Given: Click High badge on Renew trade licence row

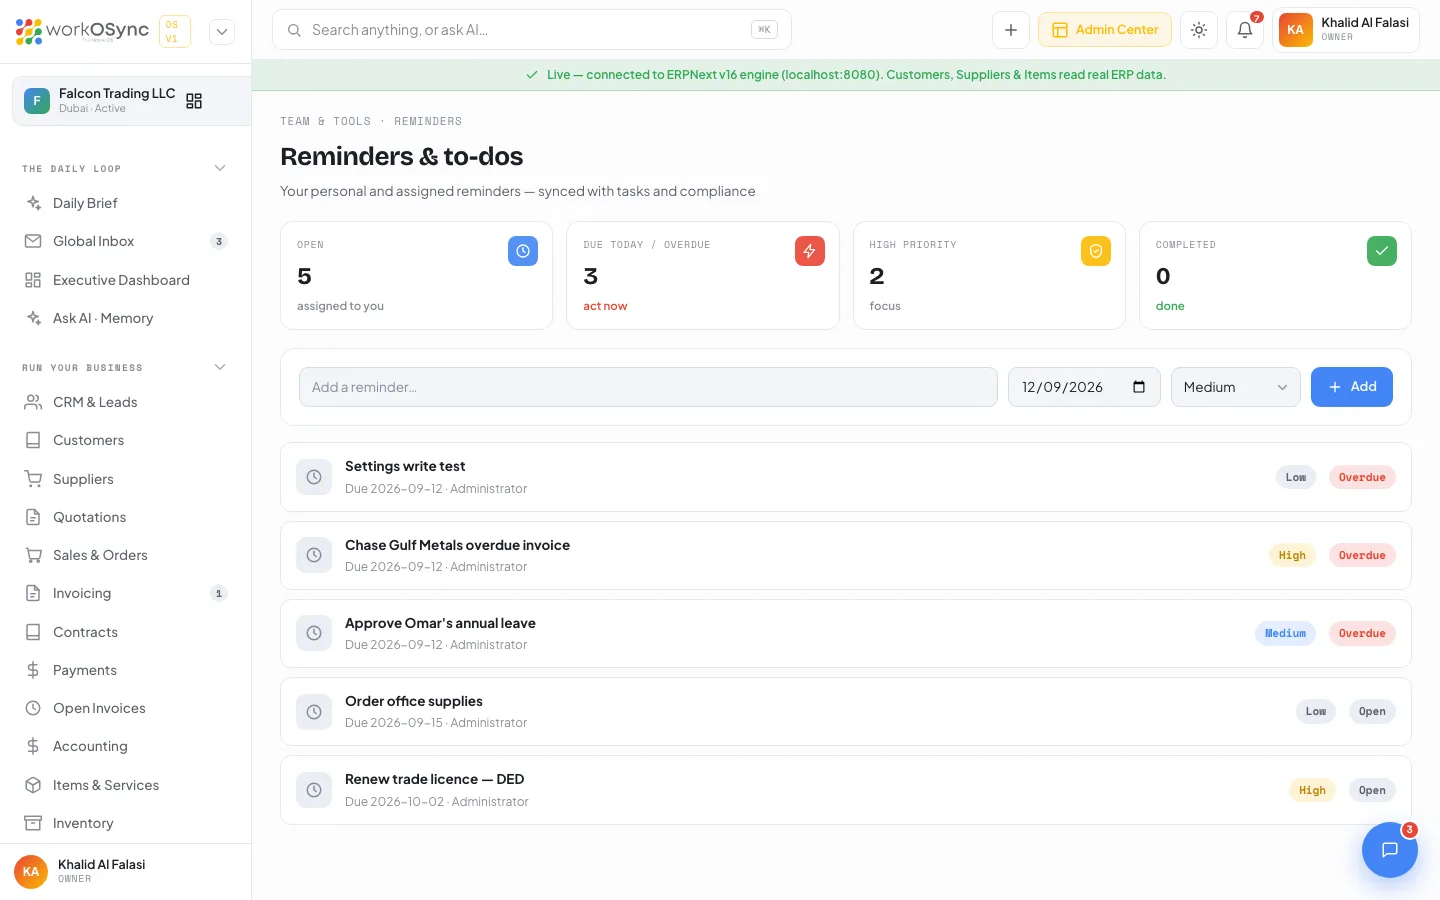Looking at the screenshot, I should [1312, 790].
